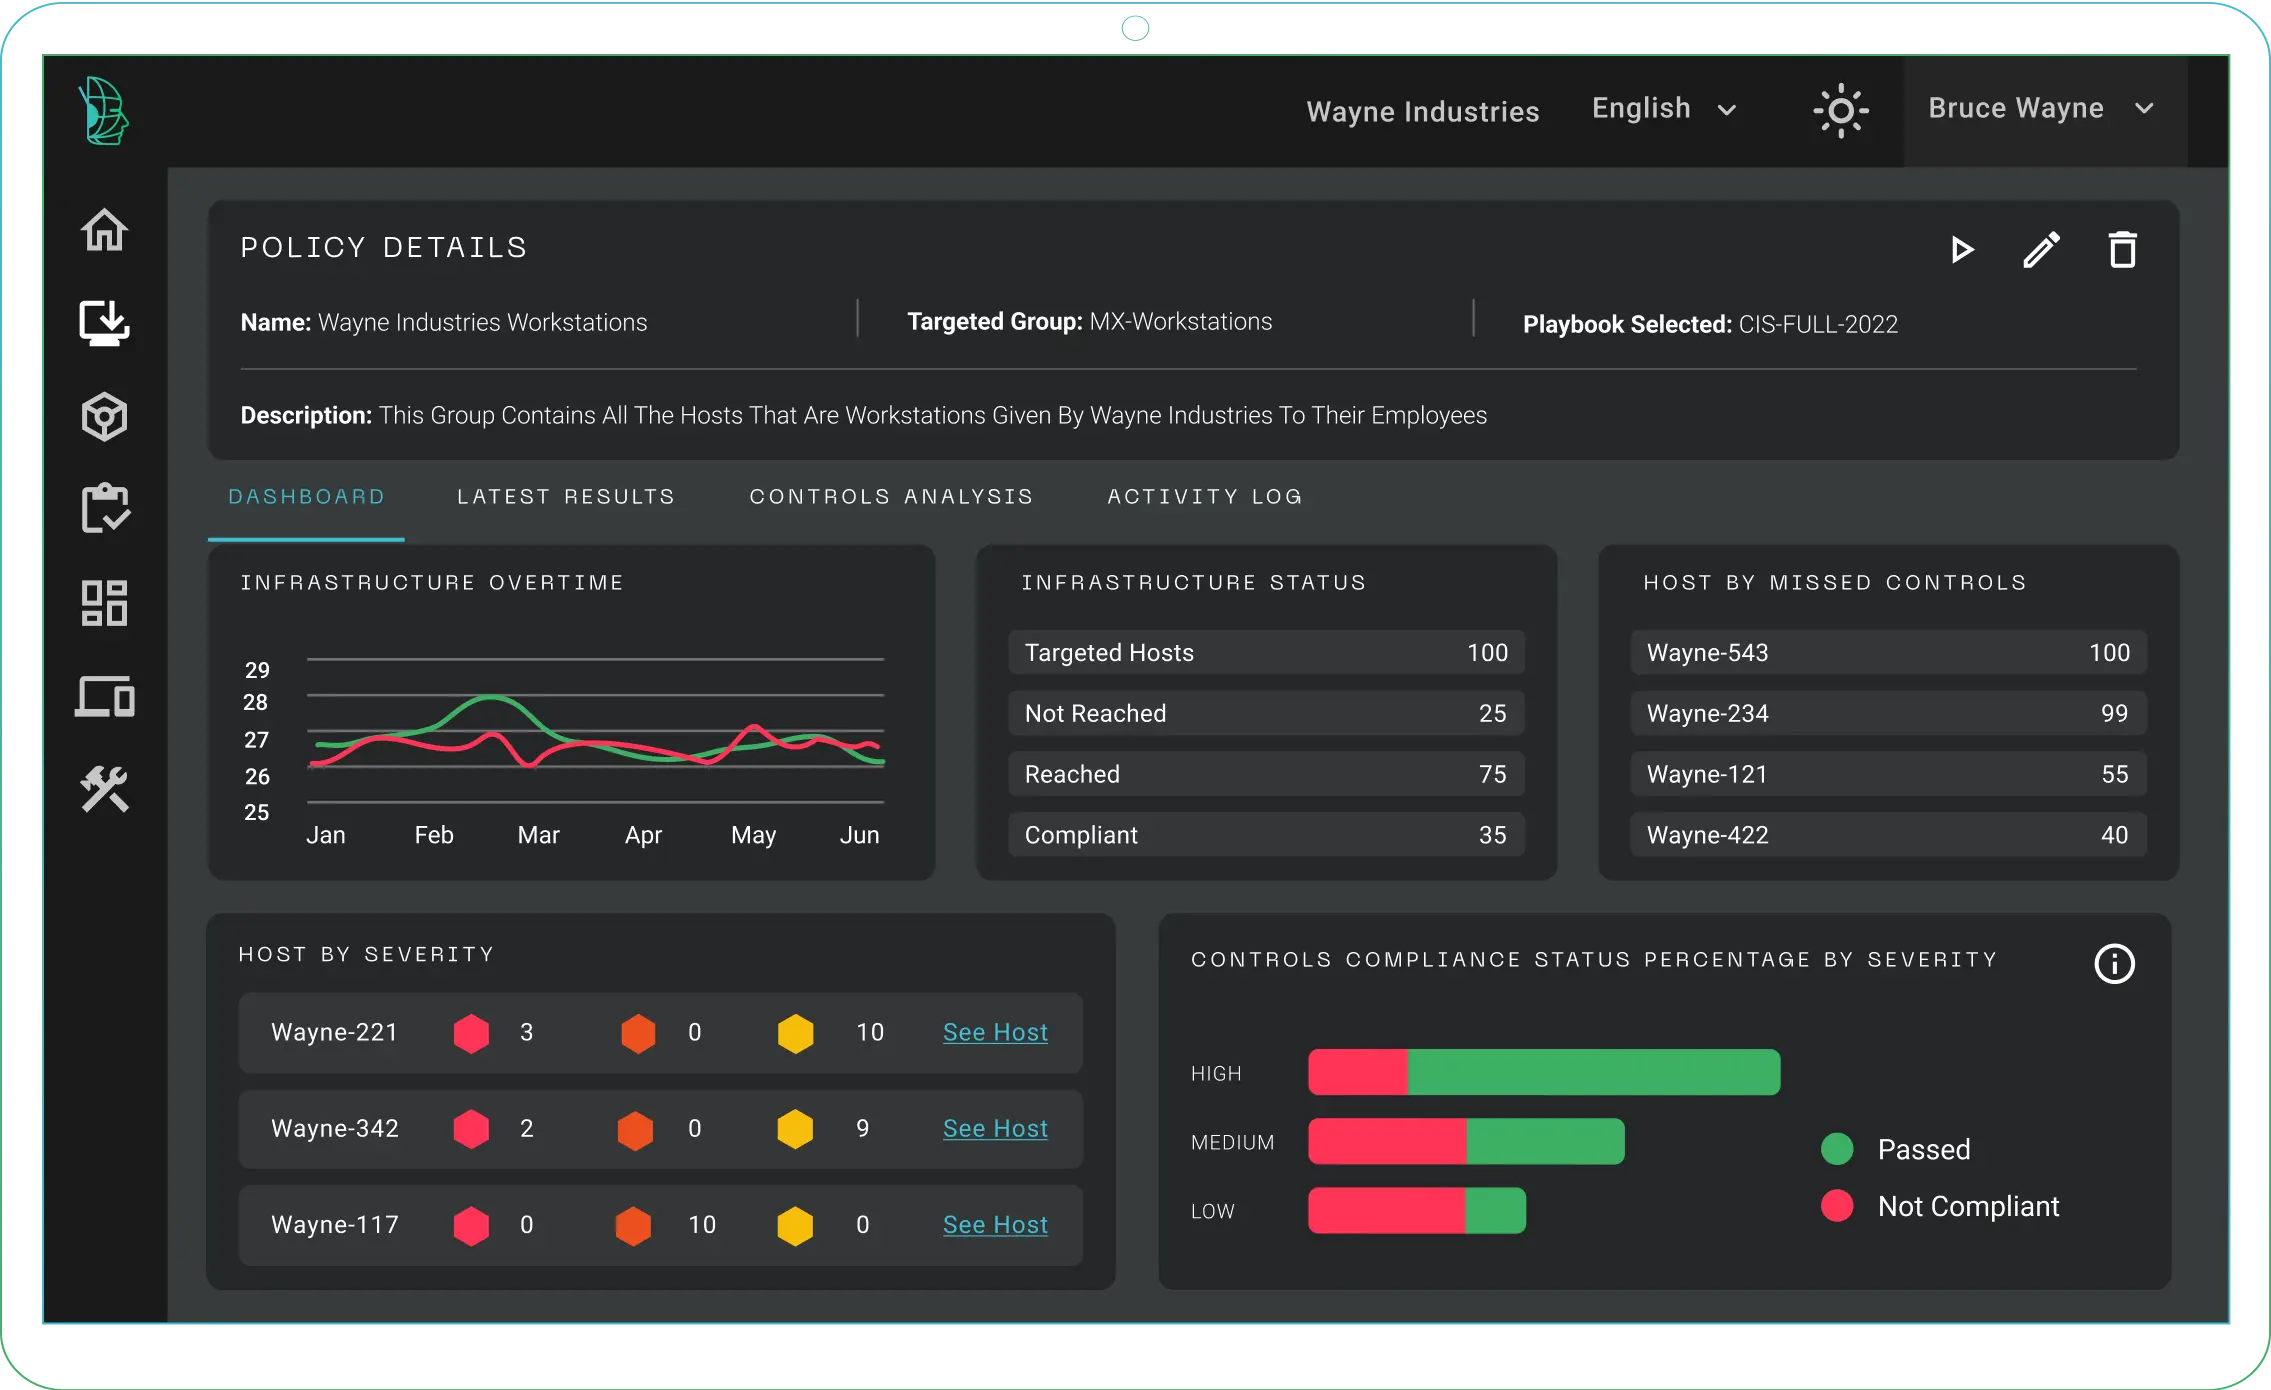The width and height of the screenshot is (2271, 1390).
Task: Click the Wayne-342 host name
Action: pos(335,1128)
